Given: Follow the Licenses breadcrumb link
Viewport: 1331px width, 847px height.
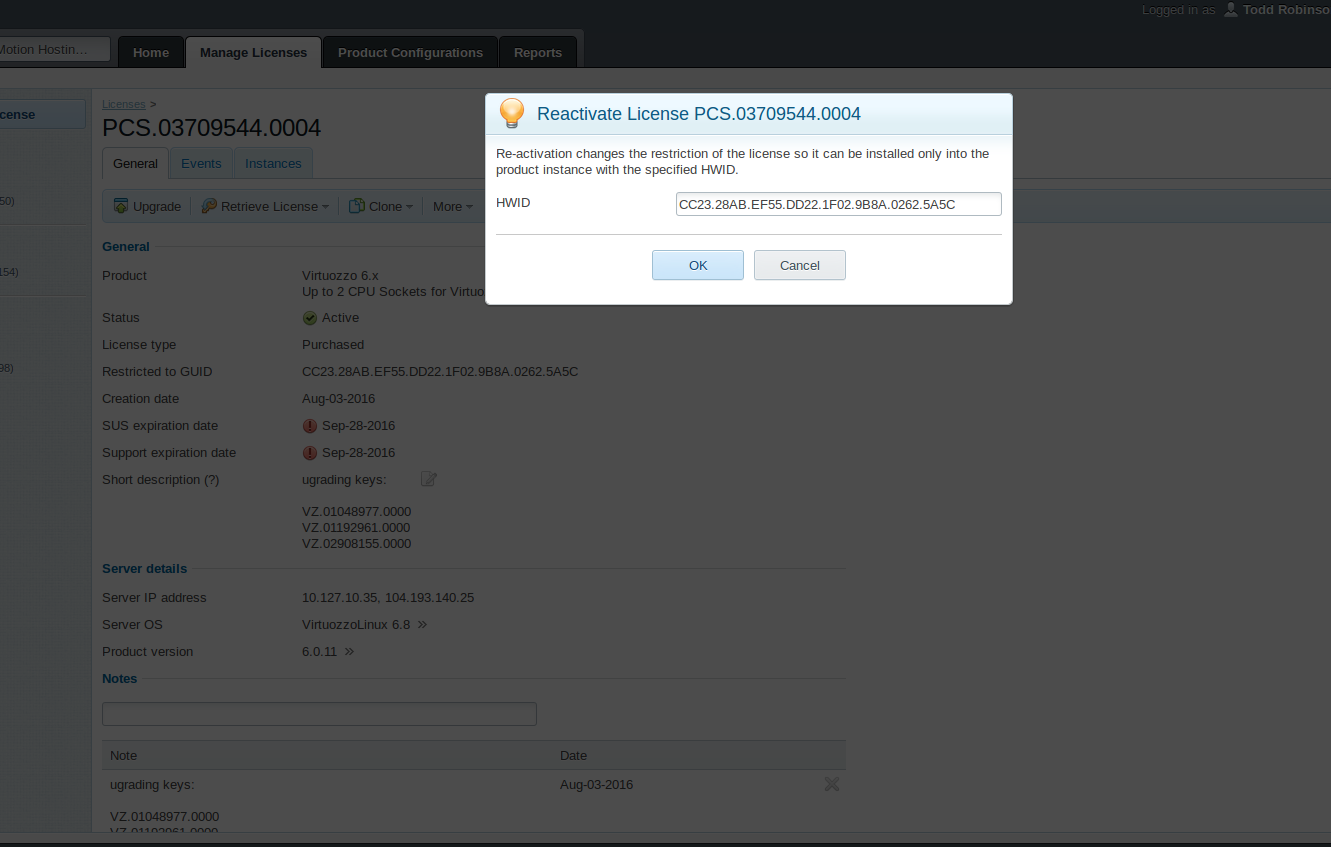Looking at the screenshot, I should pyautogui.click(x=124, y=104).
